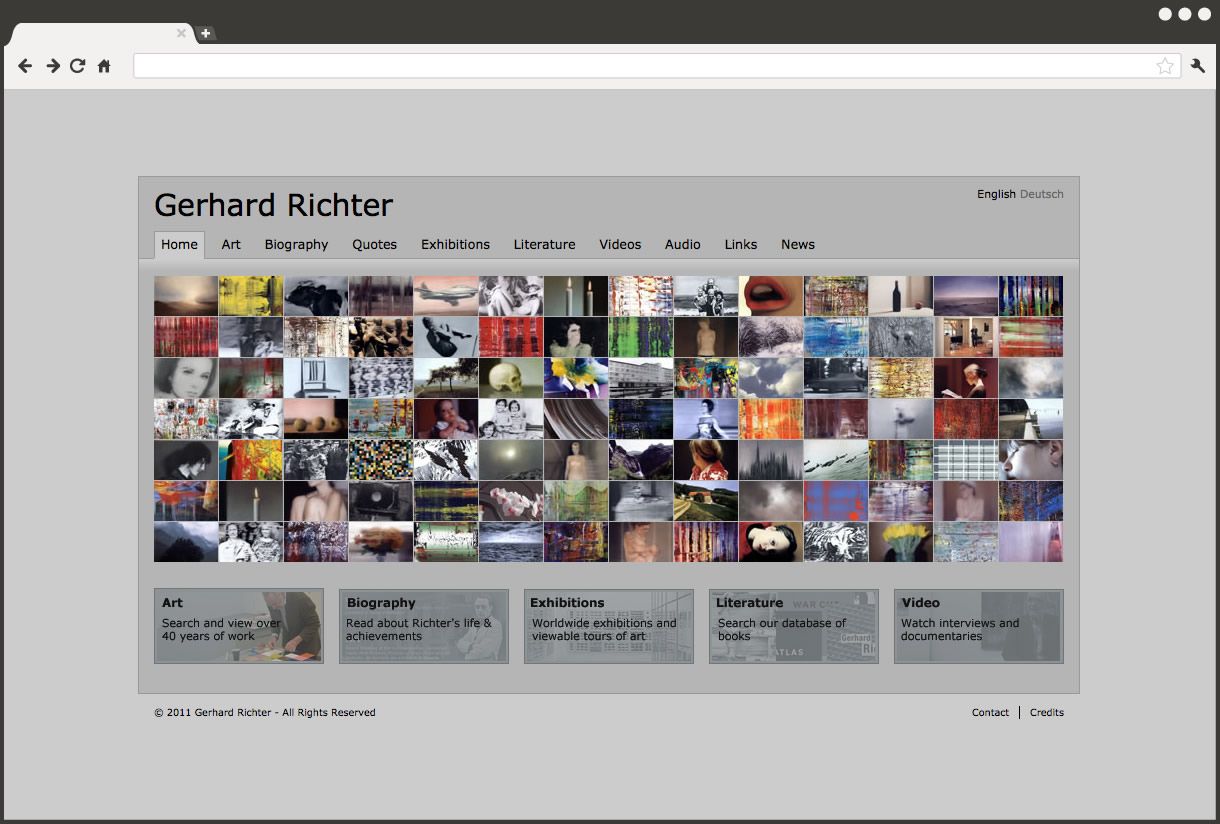Image resolution: width=1220 pixels, height=824 pixels.
Task: Reload the page with the refresh icon
Action: 78,66
